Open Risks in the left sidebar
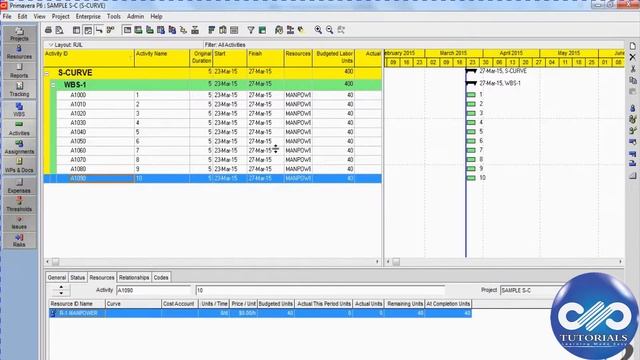 pos(19,240)
